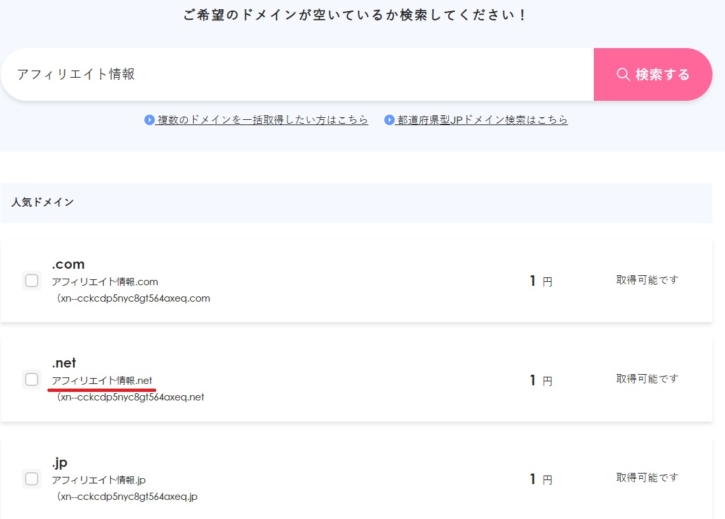Image resolution: width=725 pixels, height=519 pixels.
Task: Select the 人気ドメイン section header
Action: pyautogui.click(x=356, y=203)
